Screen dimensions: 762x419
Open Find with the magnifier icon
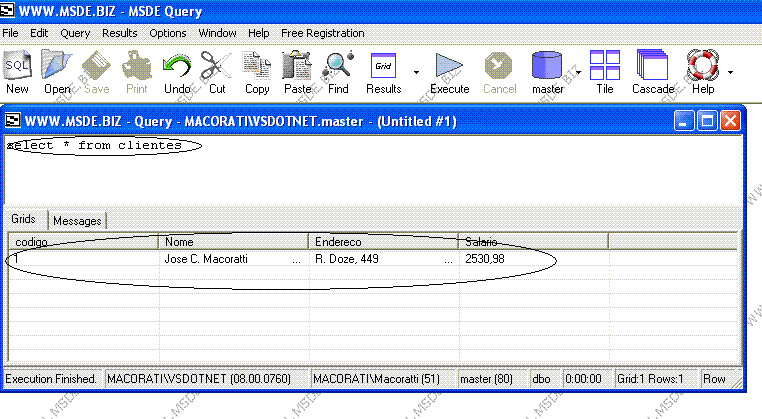pos(338,72)
